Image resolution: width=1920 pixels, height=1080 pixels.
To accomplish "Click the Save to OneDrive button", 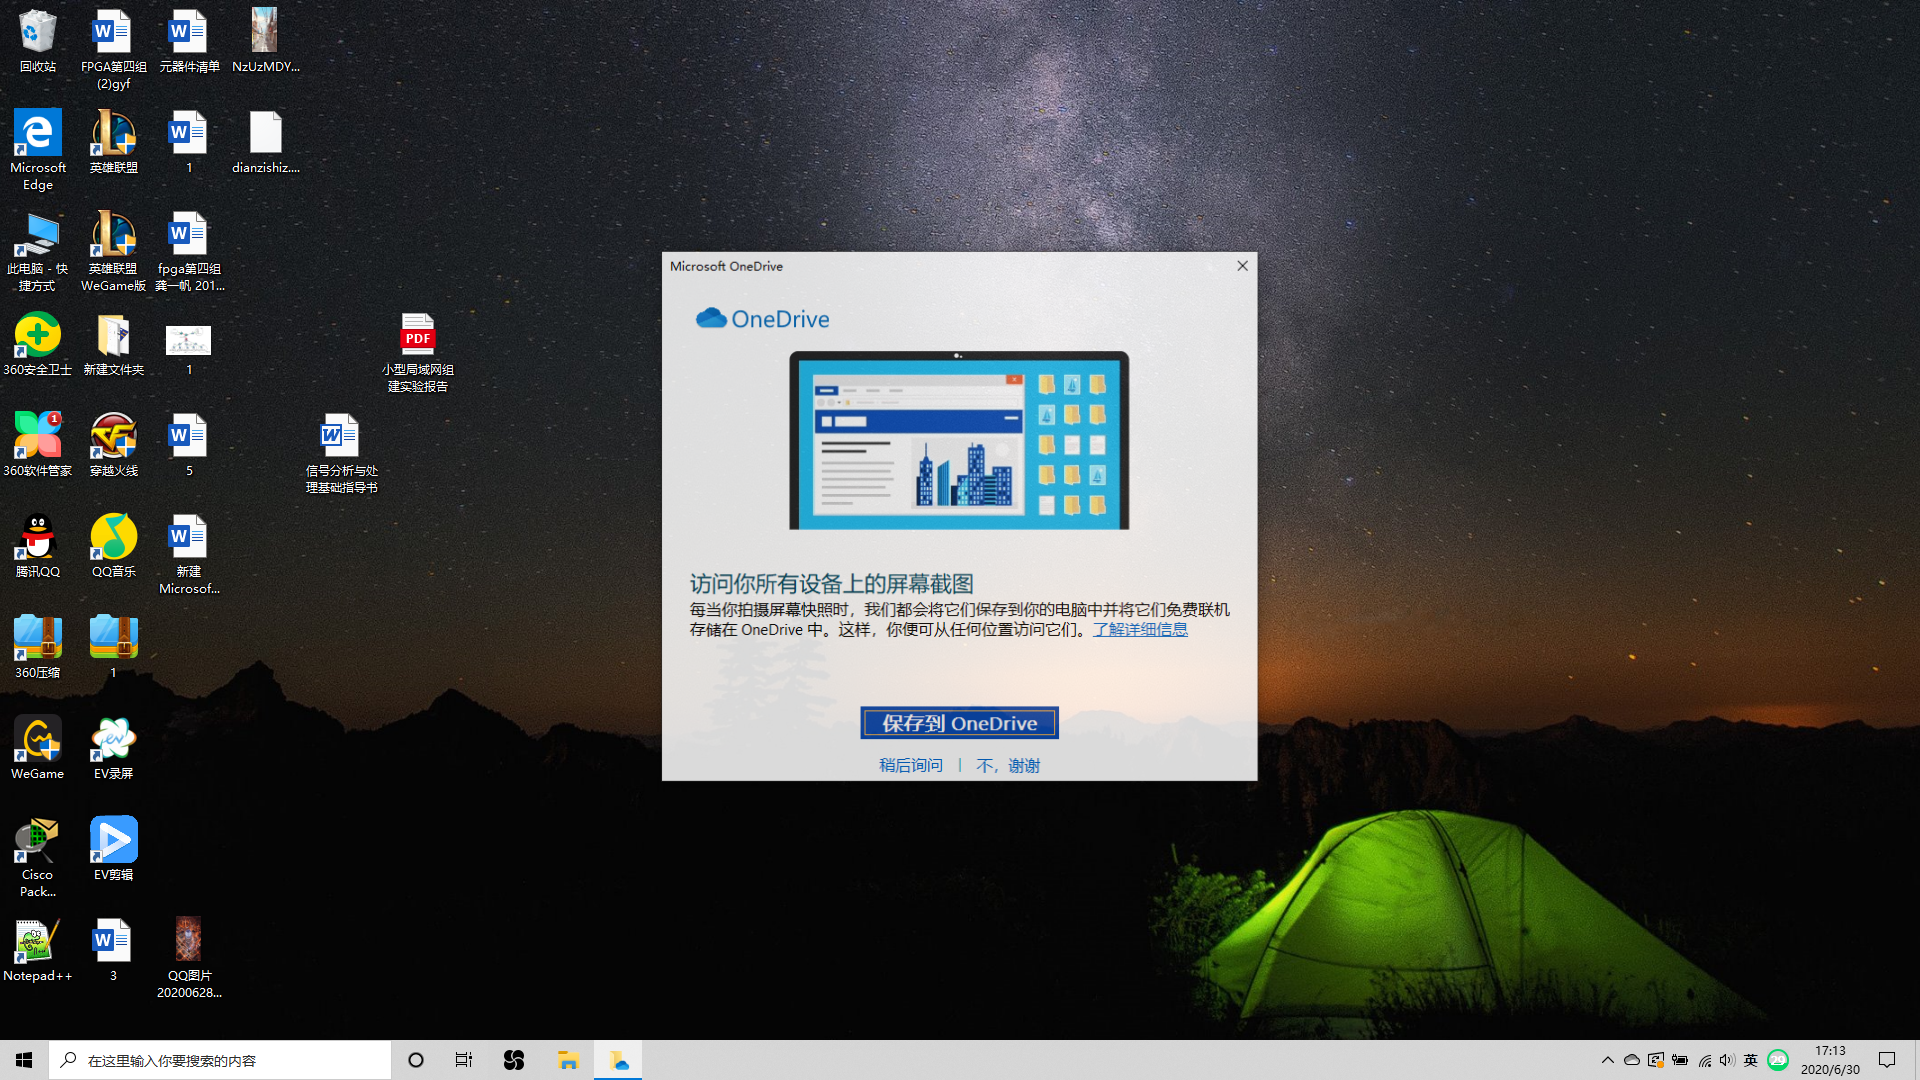I will [959, 723].
